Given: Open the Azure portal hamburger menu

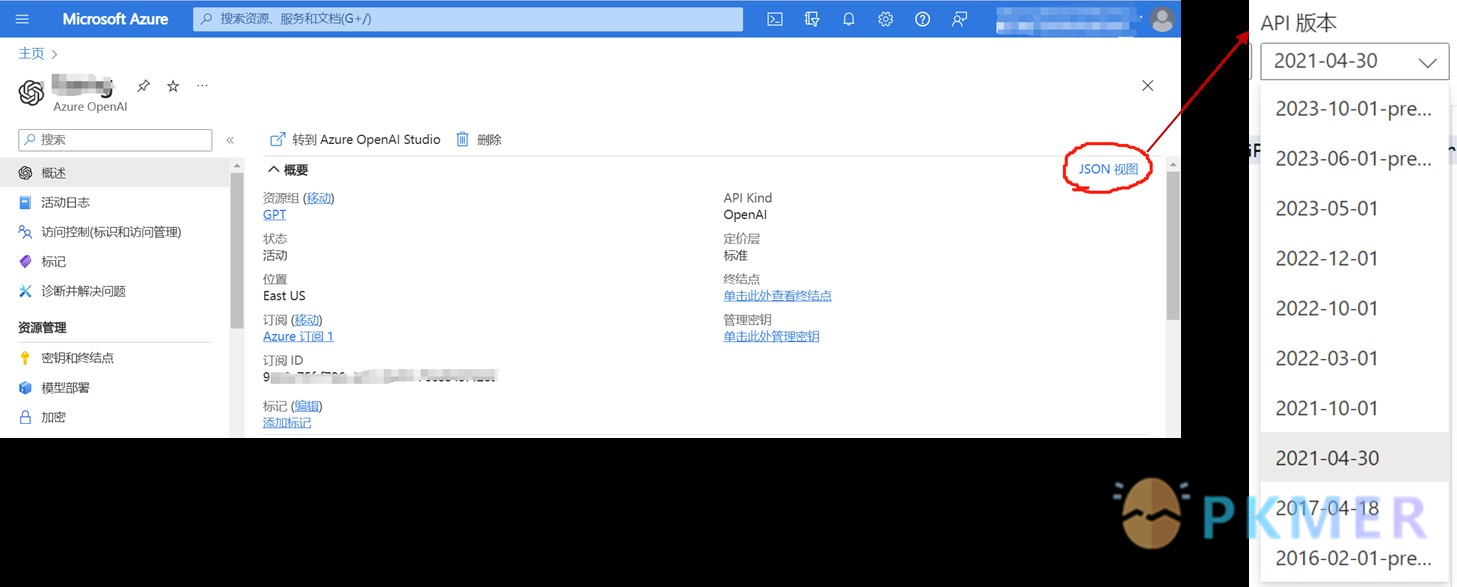Looking at the screenshot, I should 22,19.
